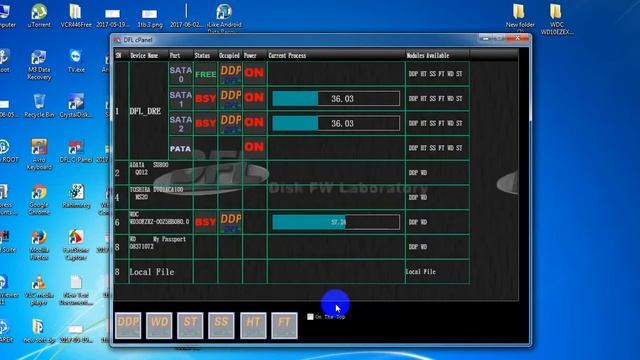Open uTorrent desktop shortcut

point(39,15)
